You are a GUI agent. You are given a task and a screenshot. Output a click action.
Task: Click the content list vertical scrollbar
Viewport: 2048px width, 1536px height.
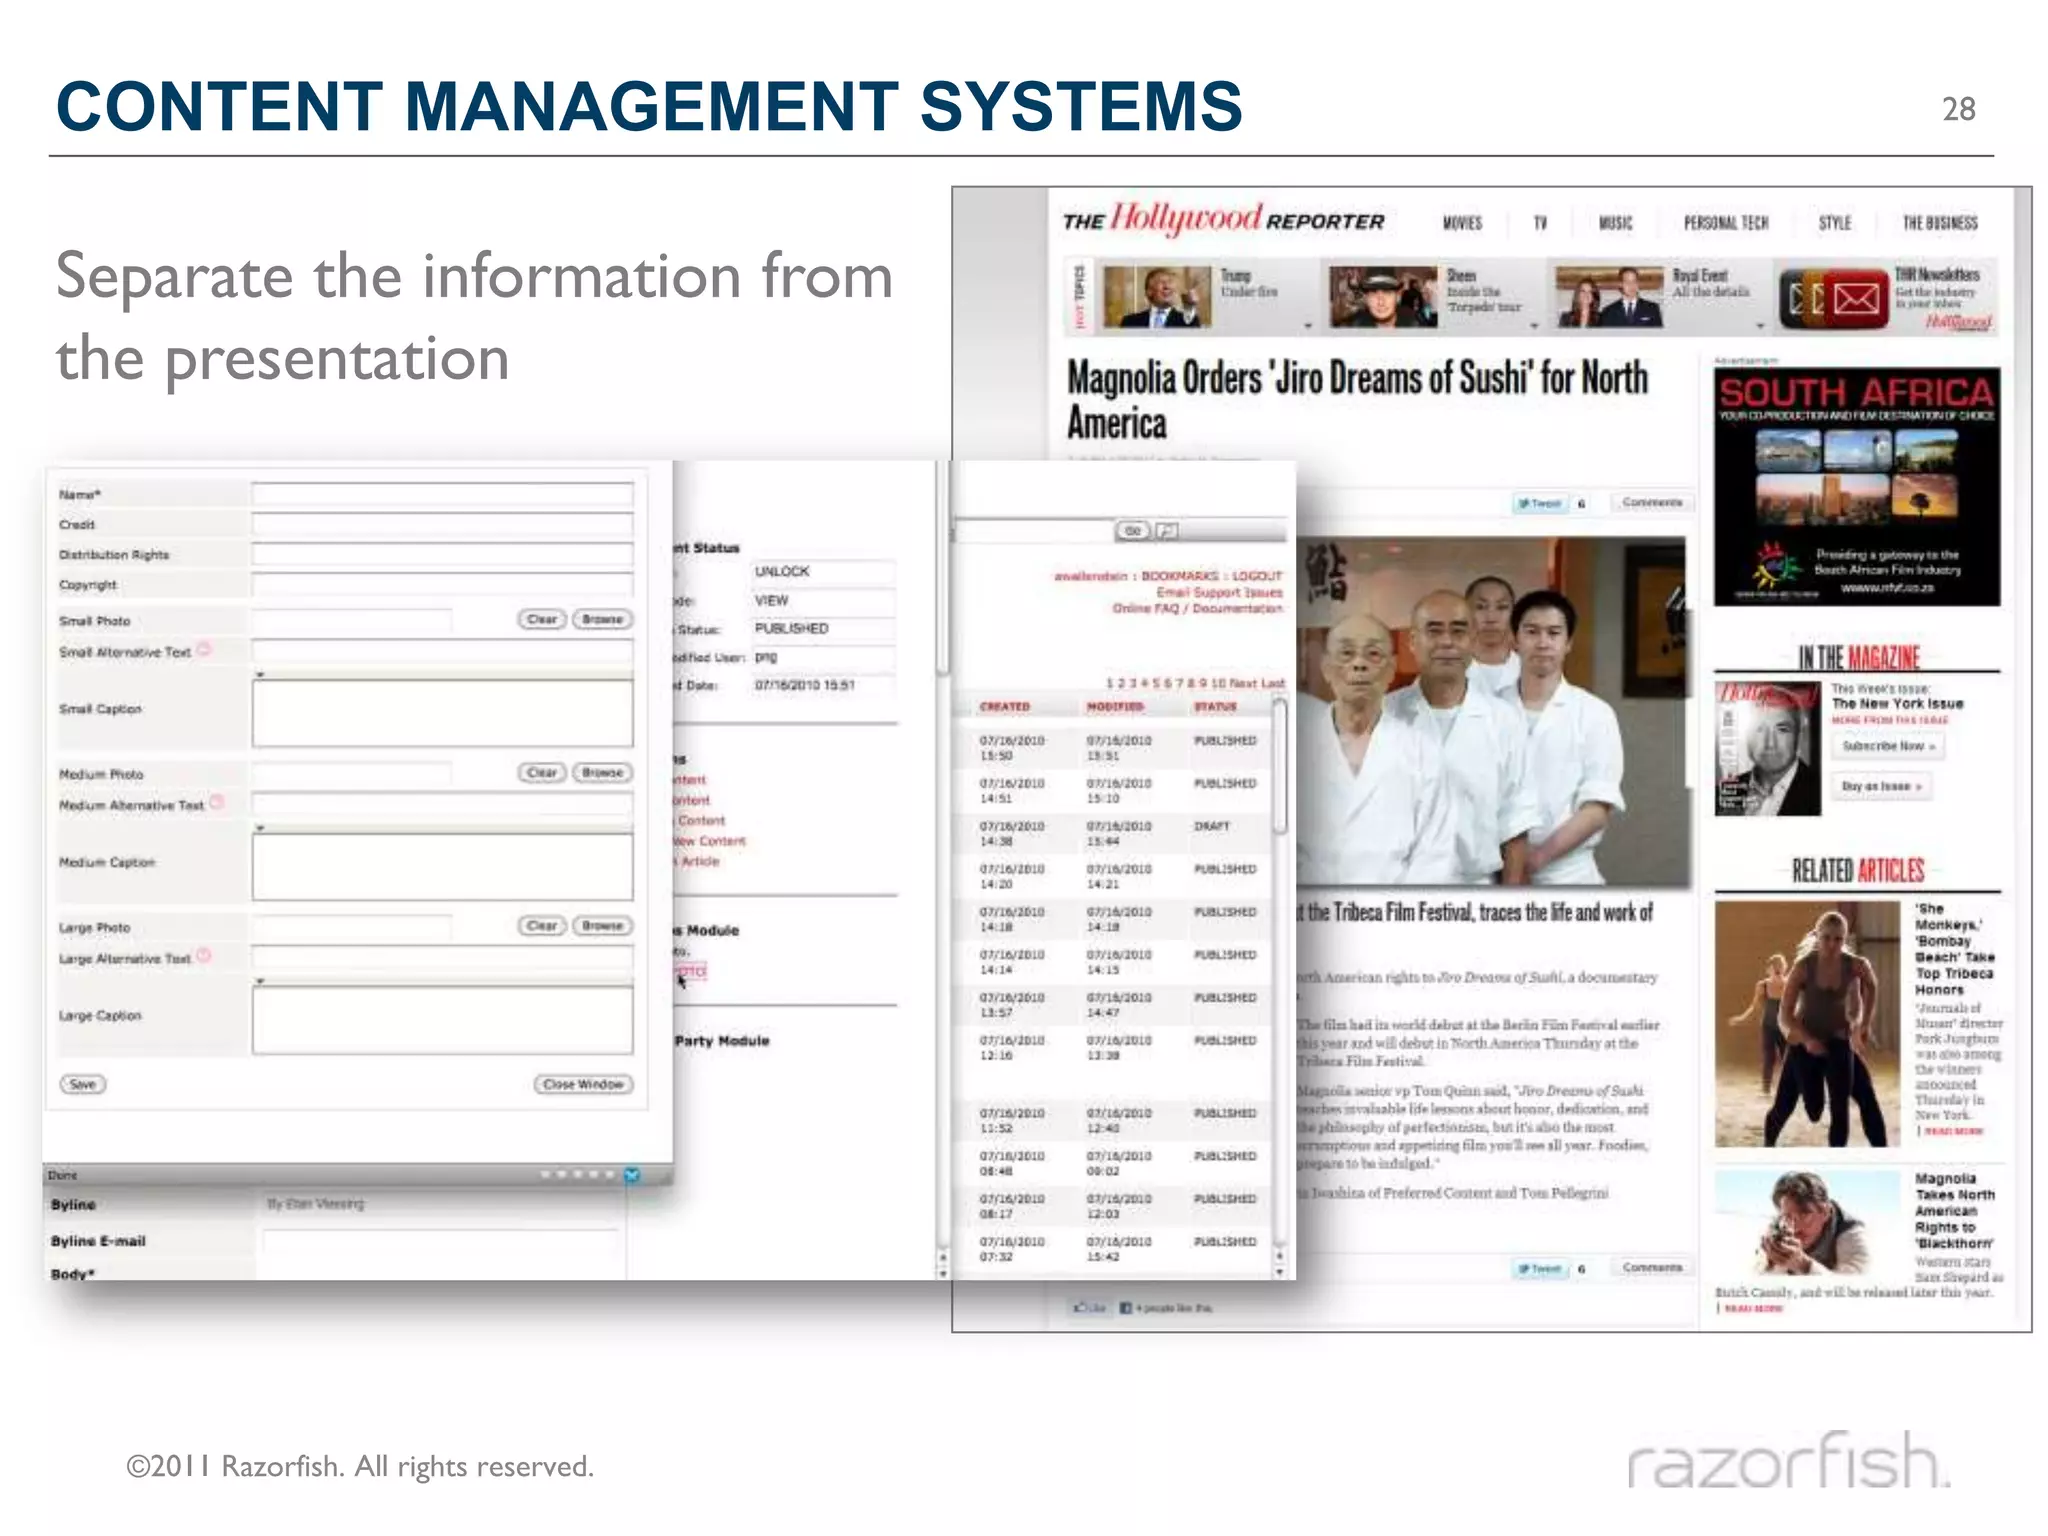1280,765
